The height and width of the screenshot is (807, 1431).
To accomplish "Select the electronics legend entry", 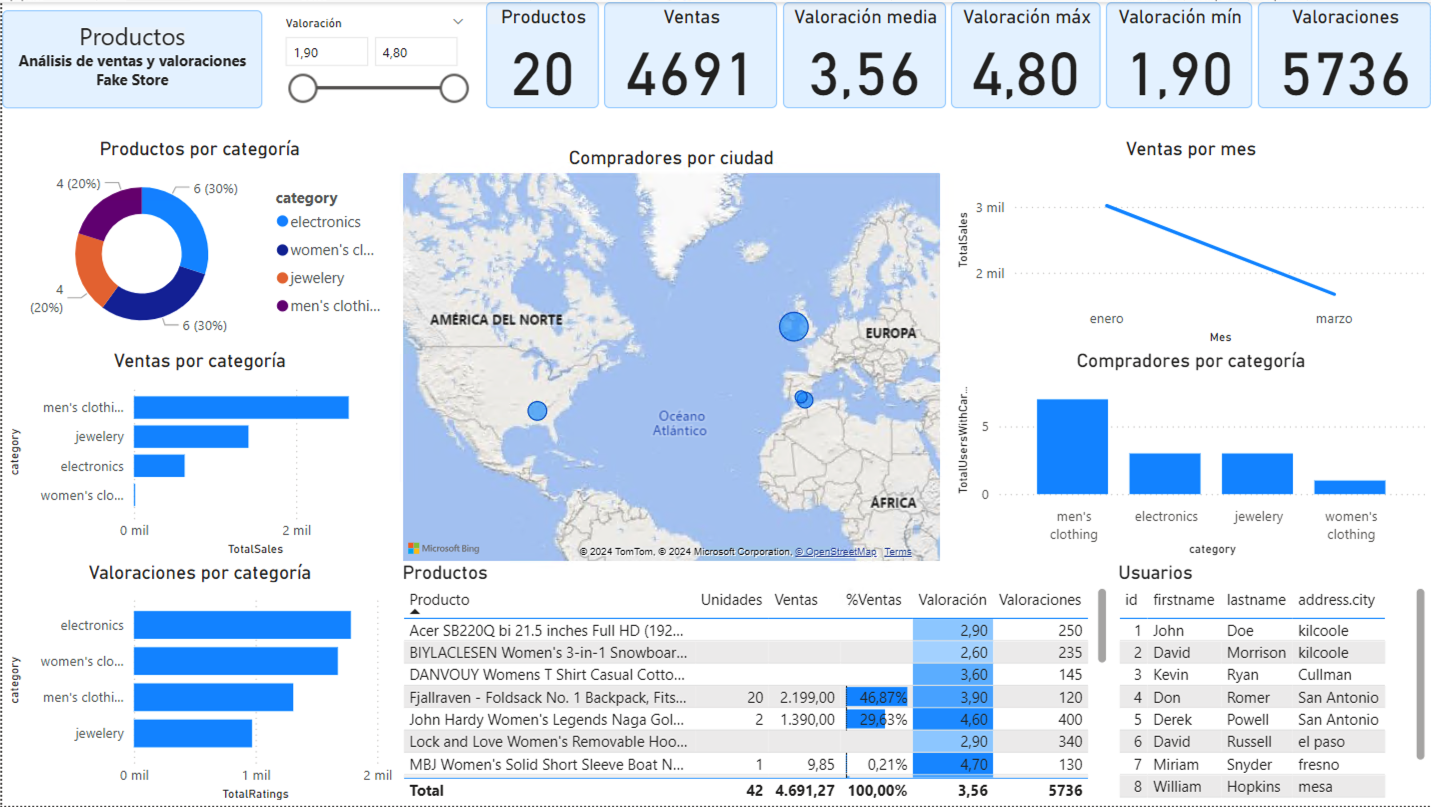I will 319,222.
